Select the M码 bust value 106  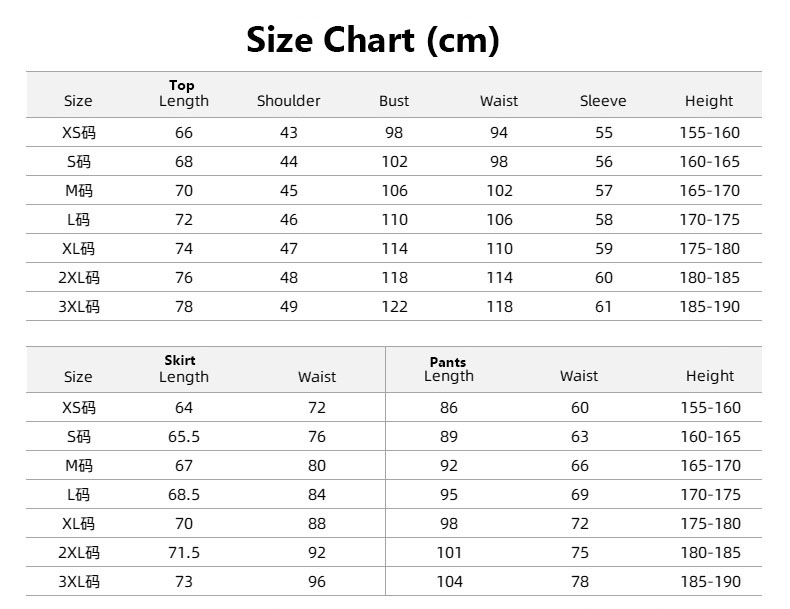(x=394, y=191)
